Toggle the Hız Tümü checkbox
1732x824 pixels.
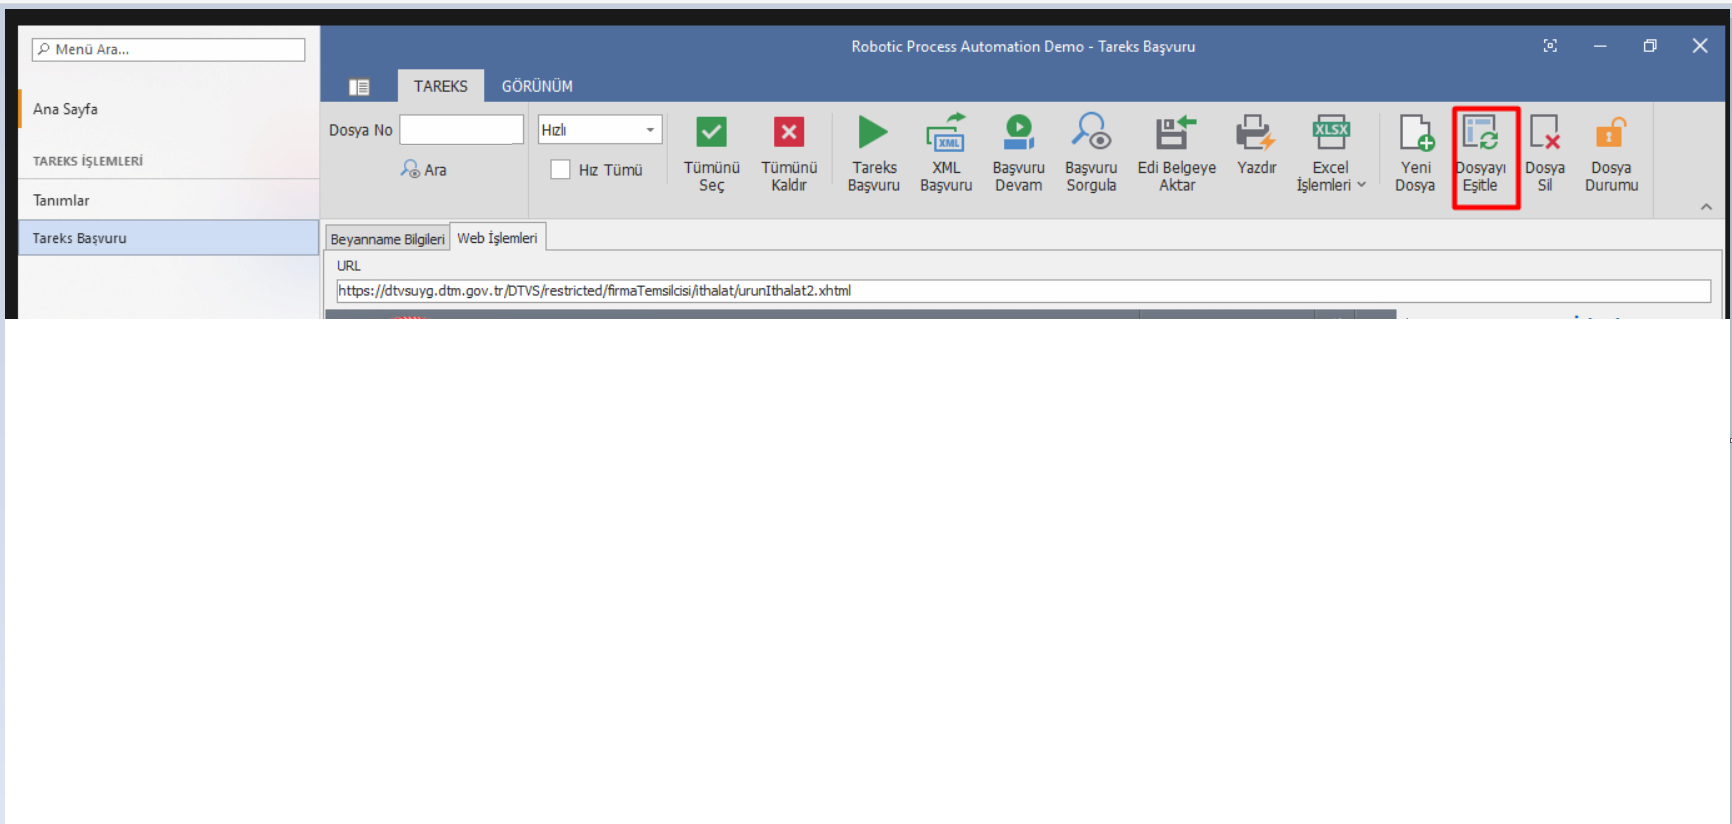click(560, 170)
